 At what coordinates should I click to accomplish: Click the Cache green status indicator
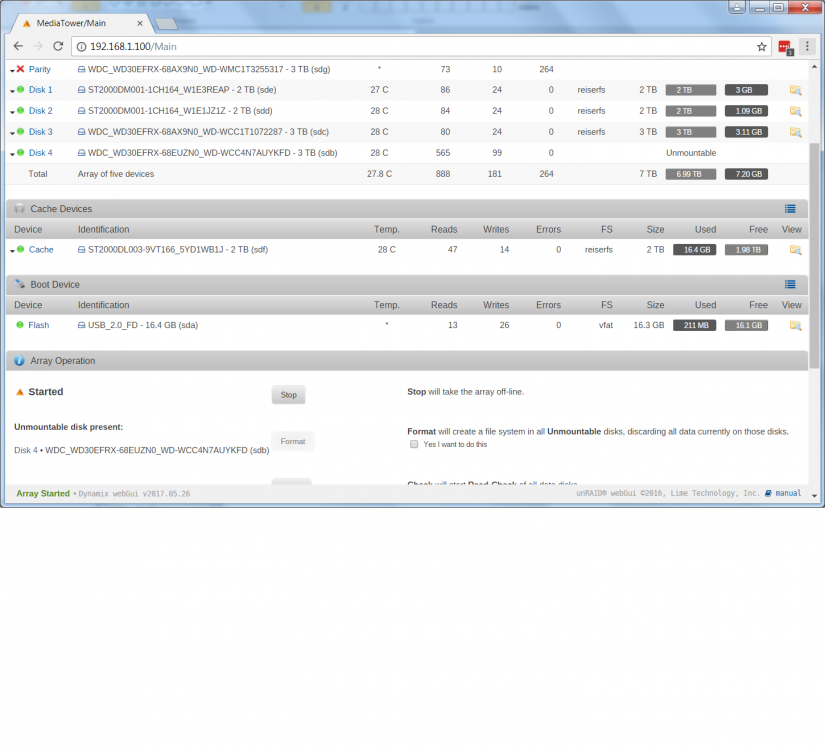click(21, 249)
